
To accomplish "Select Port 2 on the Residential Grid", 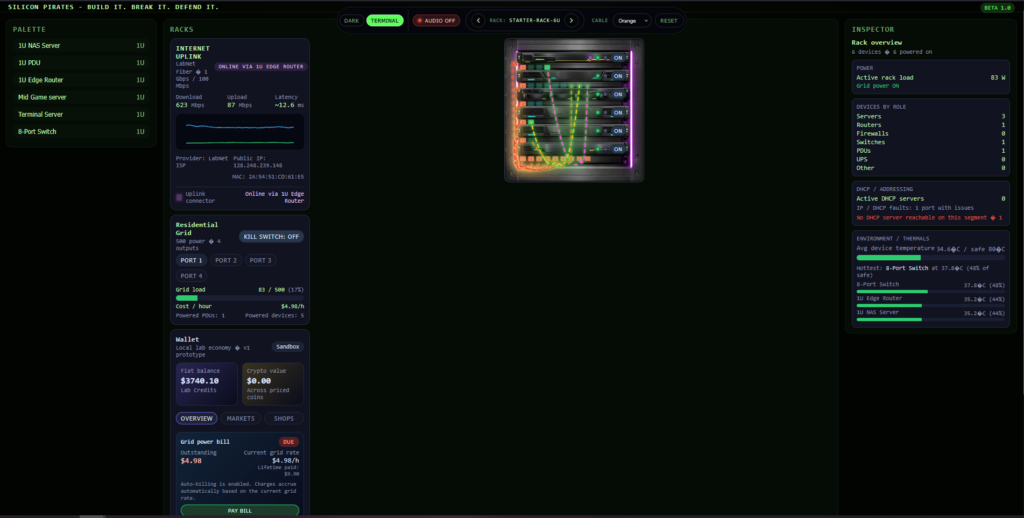I will coord(226,260).
